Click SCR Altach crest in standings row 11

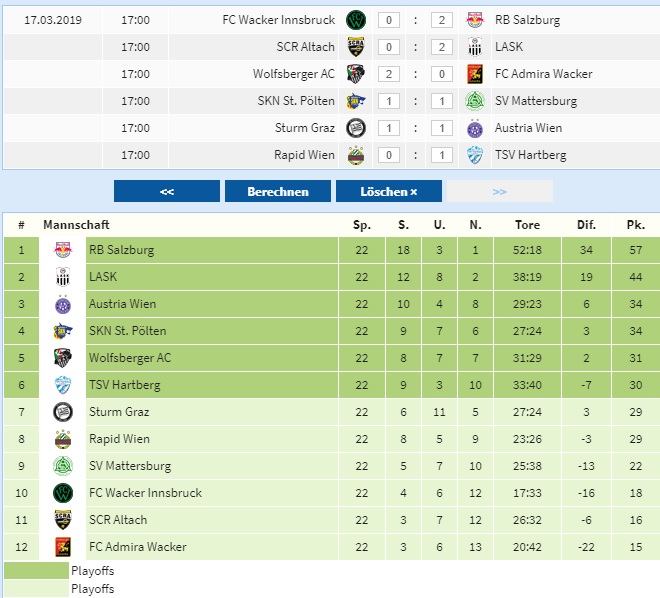coord(63,520)
